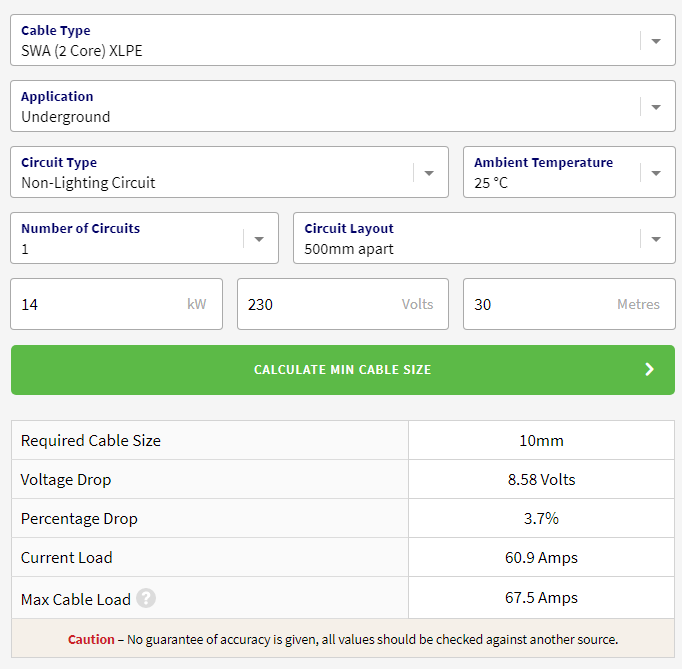The image size is (682, 669).
Task: Click the help icon beside Max Cable Load
Action: (x=146, y=599)
